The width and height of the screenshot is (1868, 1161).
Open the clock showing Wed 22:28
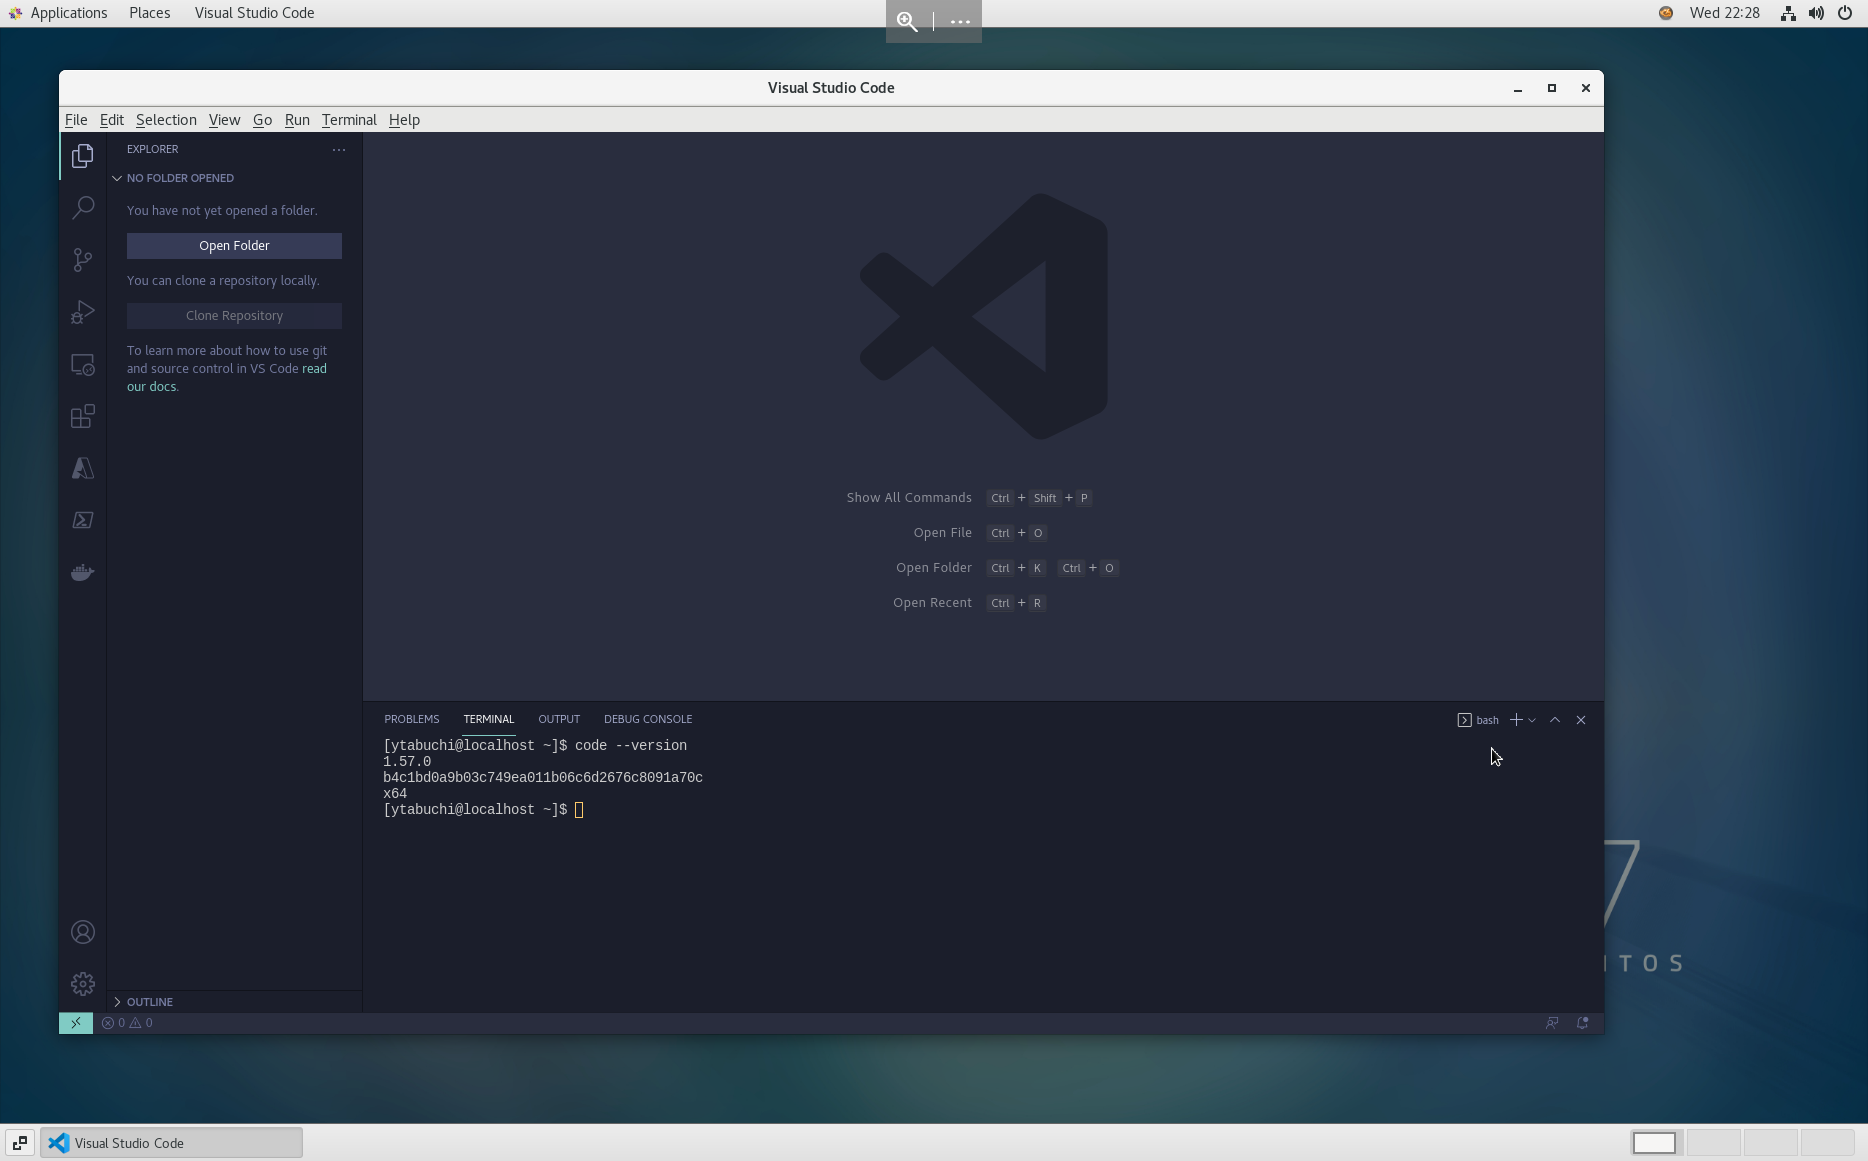pyautogui.click(x=1725, y=13)
